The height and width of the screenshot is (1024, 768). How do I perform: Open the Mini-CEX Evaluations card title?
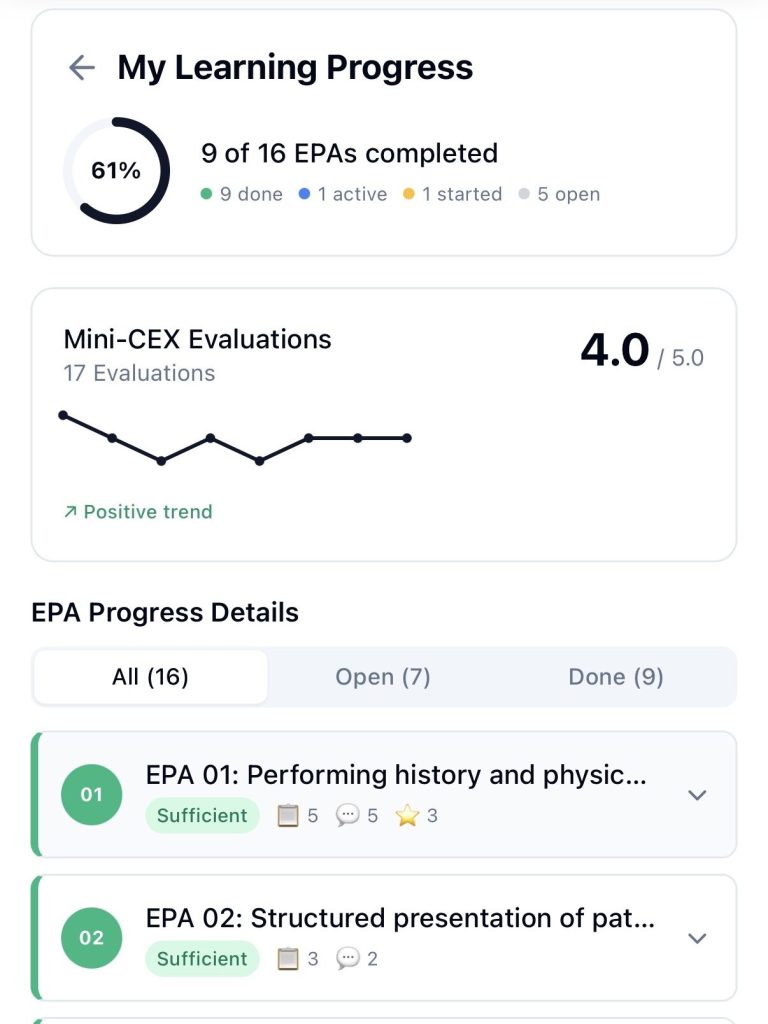tap(197, 339)
